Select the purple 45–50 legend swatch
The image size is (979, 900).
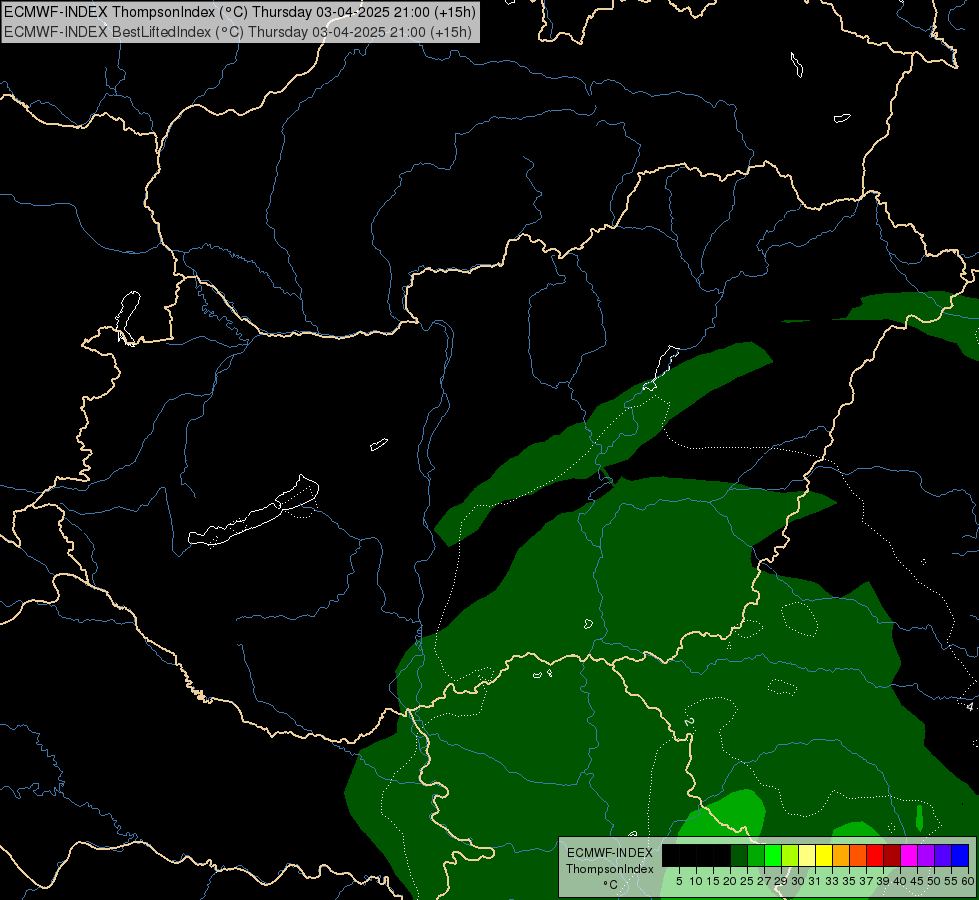tap(926, 855)
